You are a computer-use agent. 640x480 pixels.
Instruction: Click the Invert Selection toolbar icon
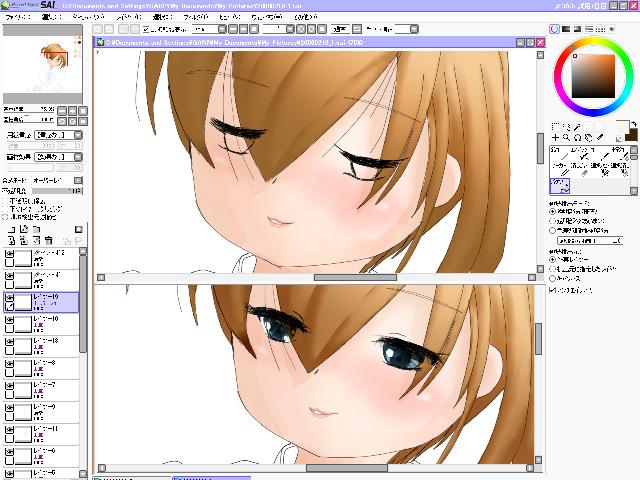point(134,29)
